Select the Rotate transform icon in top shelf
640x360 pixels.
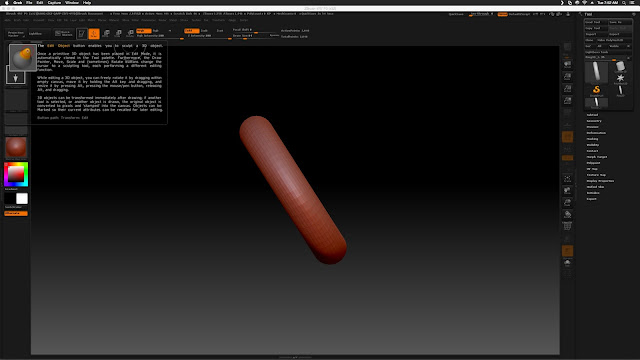[130, 34]
